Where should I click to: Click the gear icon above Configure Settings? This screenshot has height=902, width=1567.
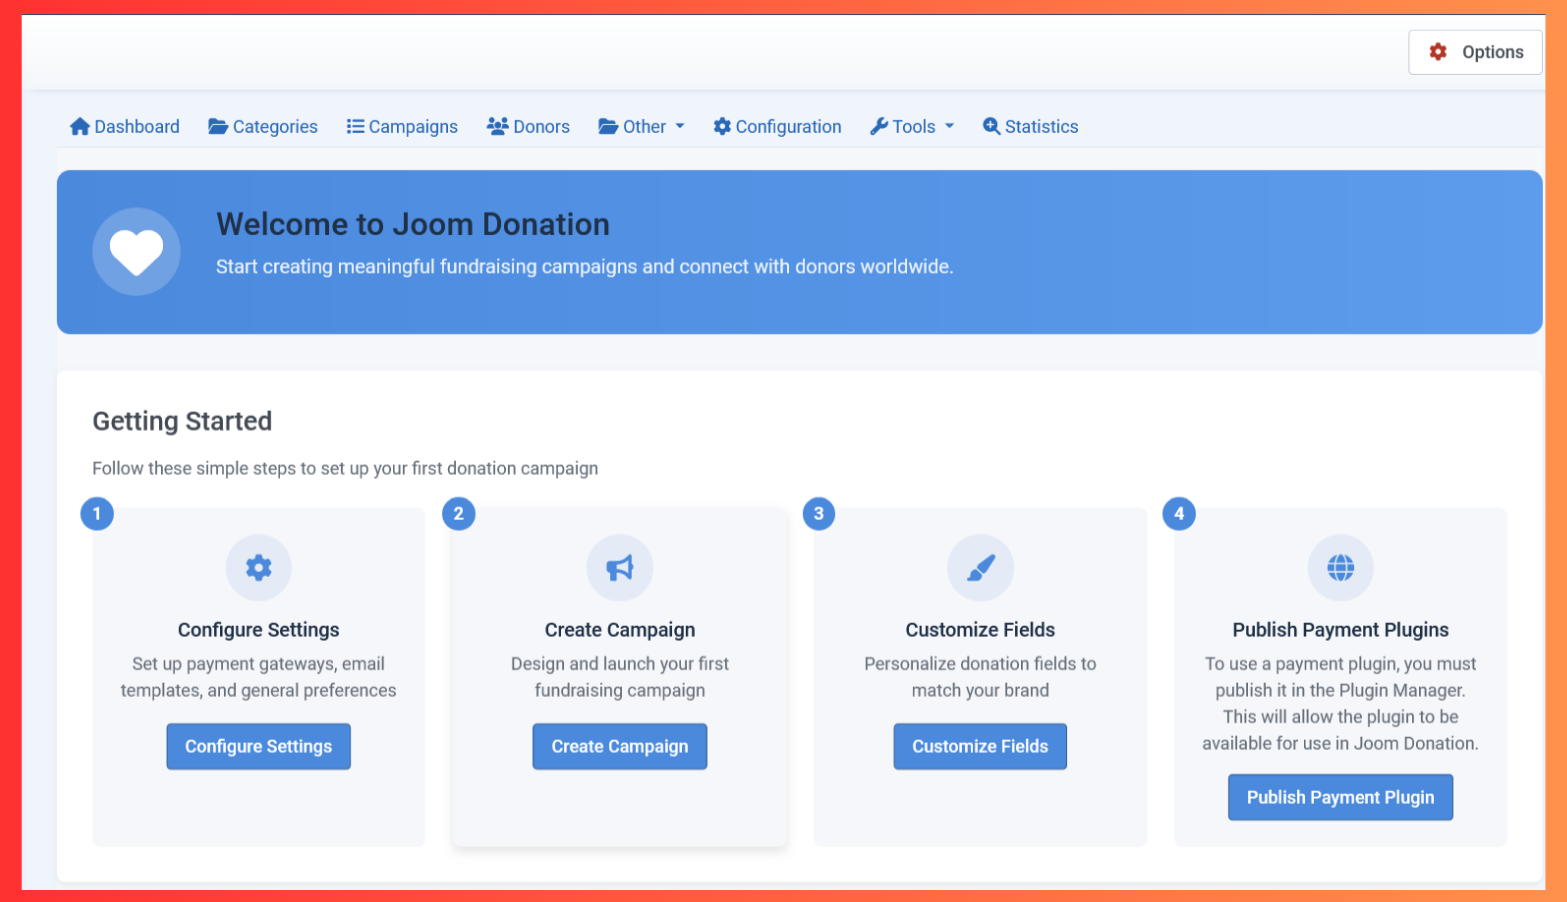click(258, 568)
